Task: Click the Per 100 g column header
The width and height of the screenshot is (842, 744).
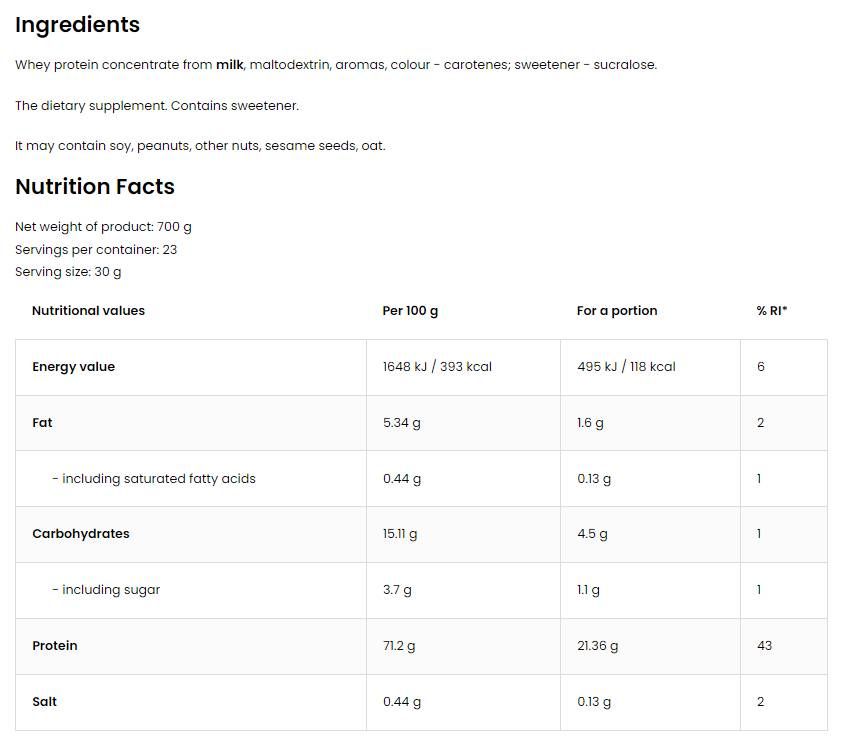Action: 410,311
